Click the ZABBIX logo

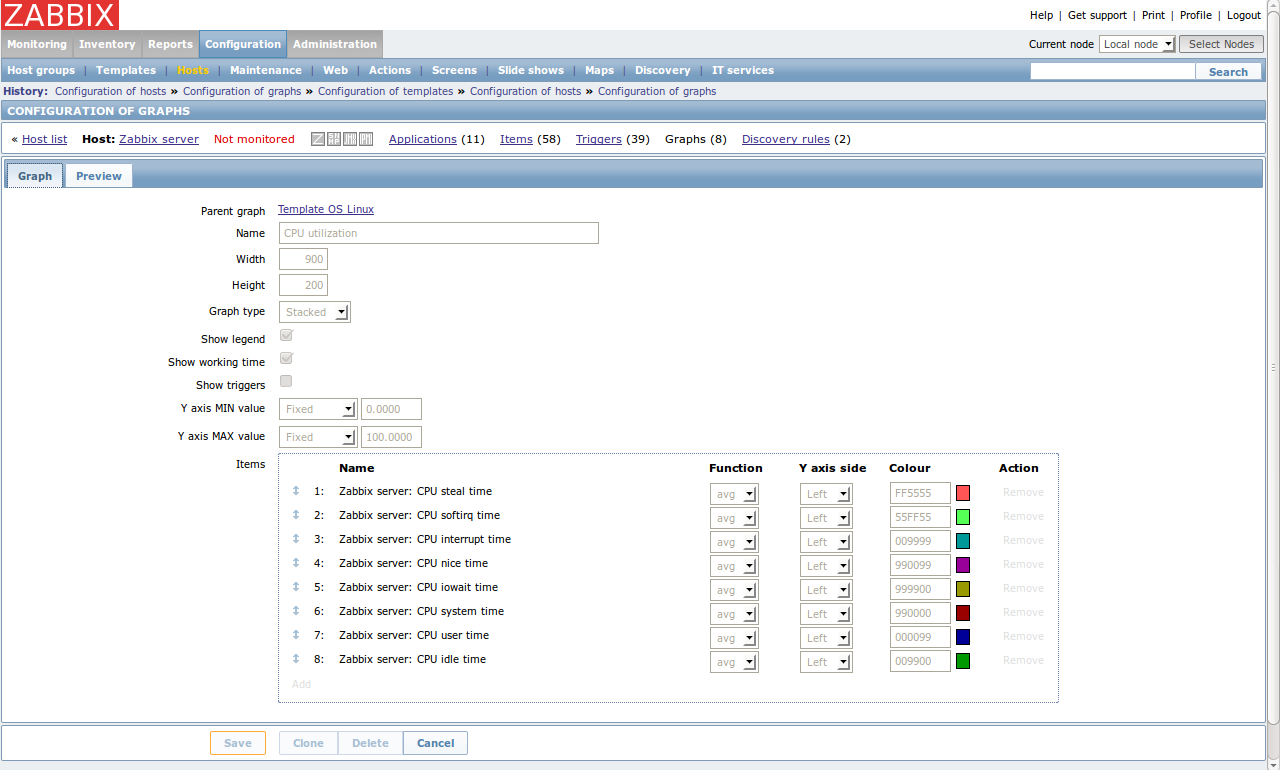pyautogui.click(x=60, y=15)
